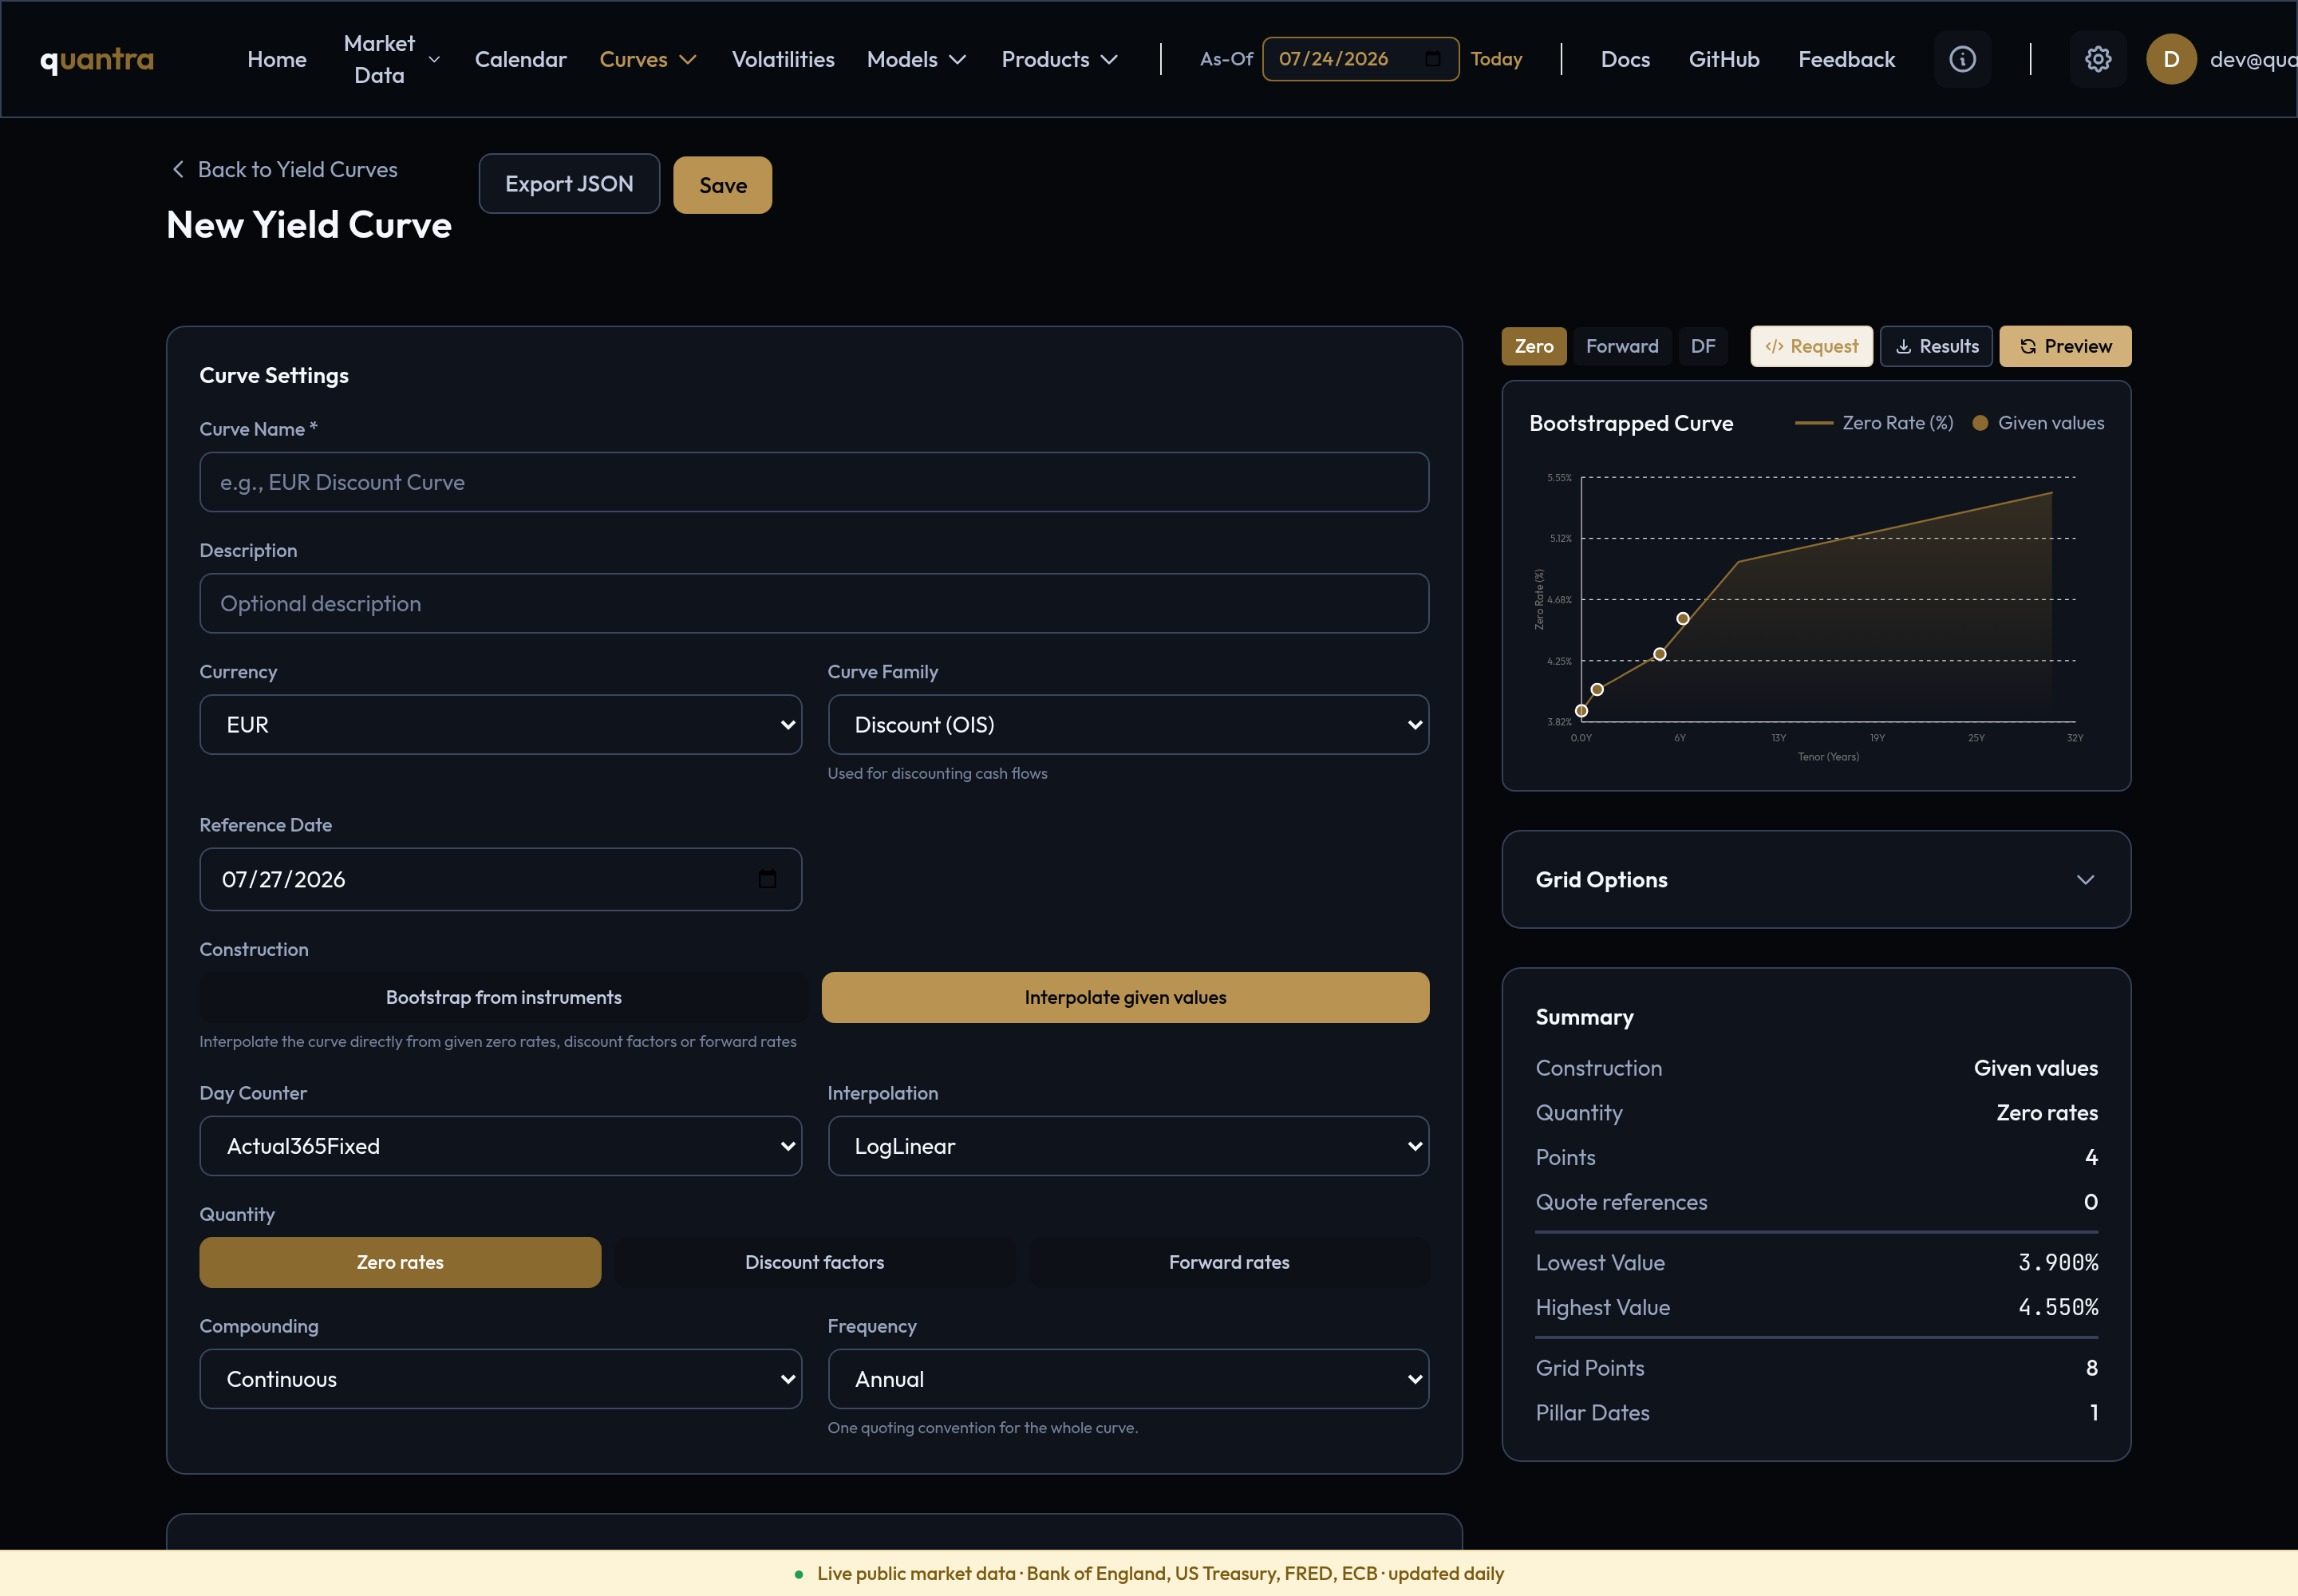Switch chart to Zero view
Image resolution: width=2298 pixels, height=1596 pixels.
pyautogui.click(x=1534, y=346)
